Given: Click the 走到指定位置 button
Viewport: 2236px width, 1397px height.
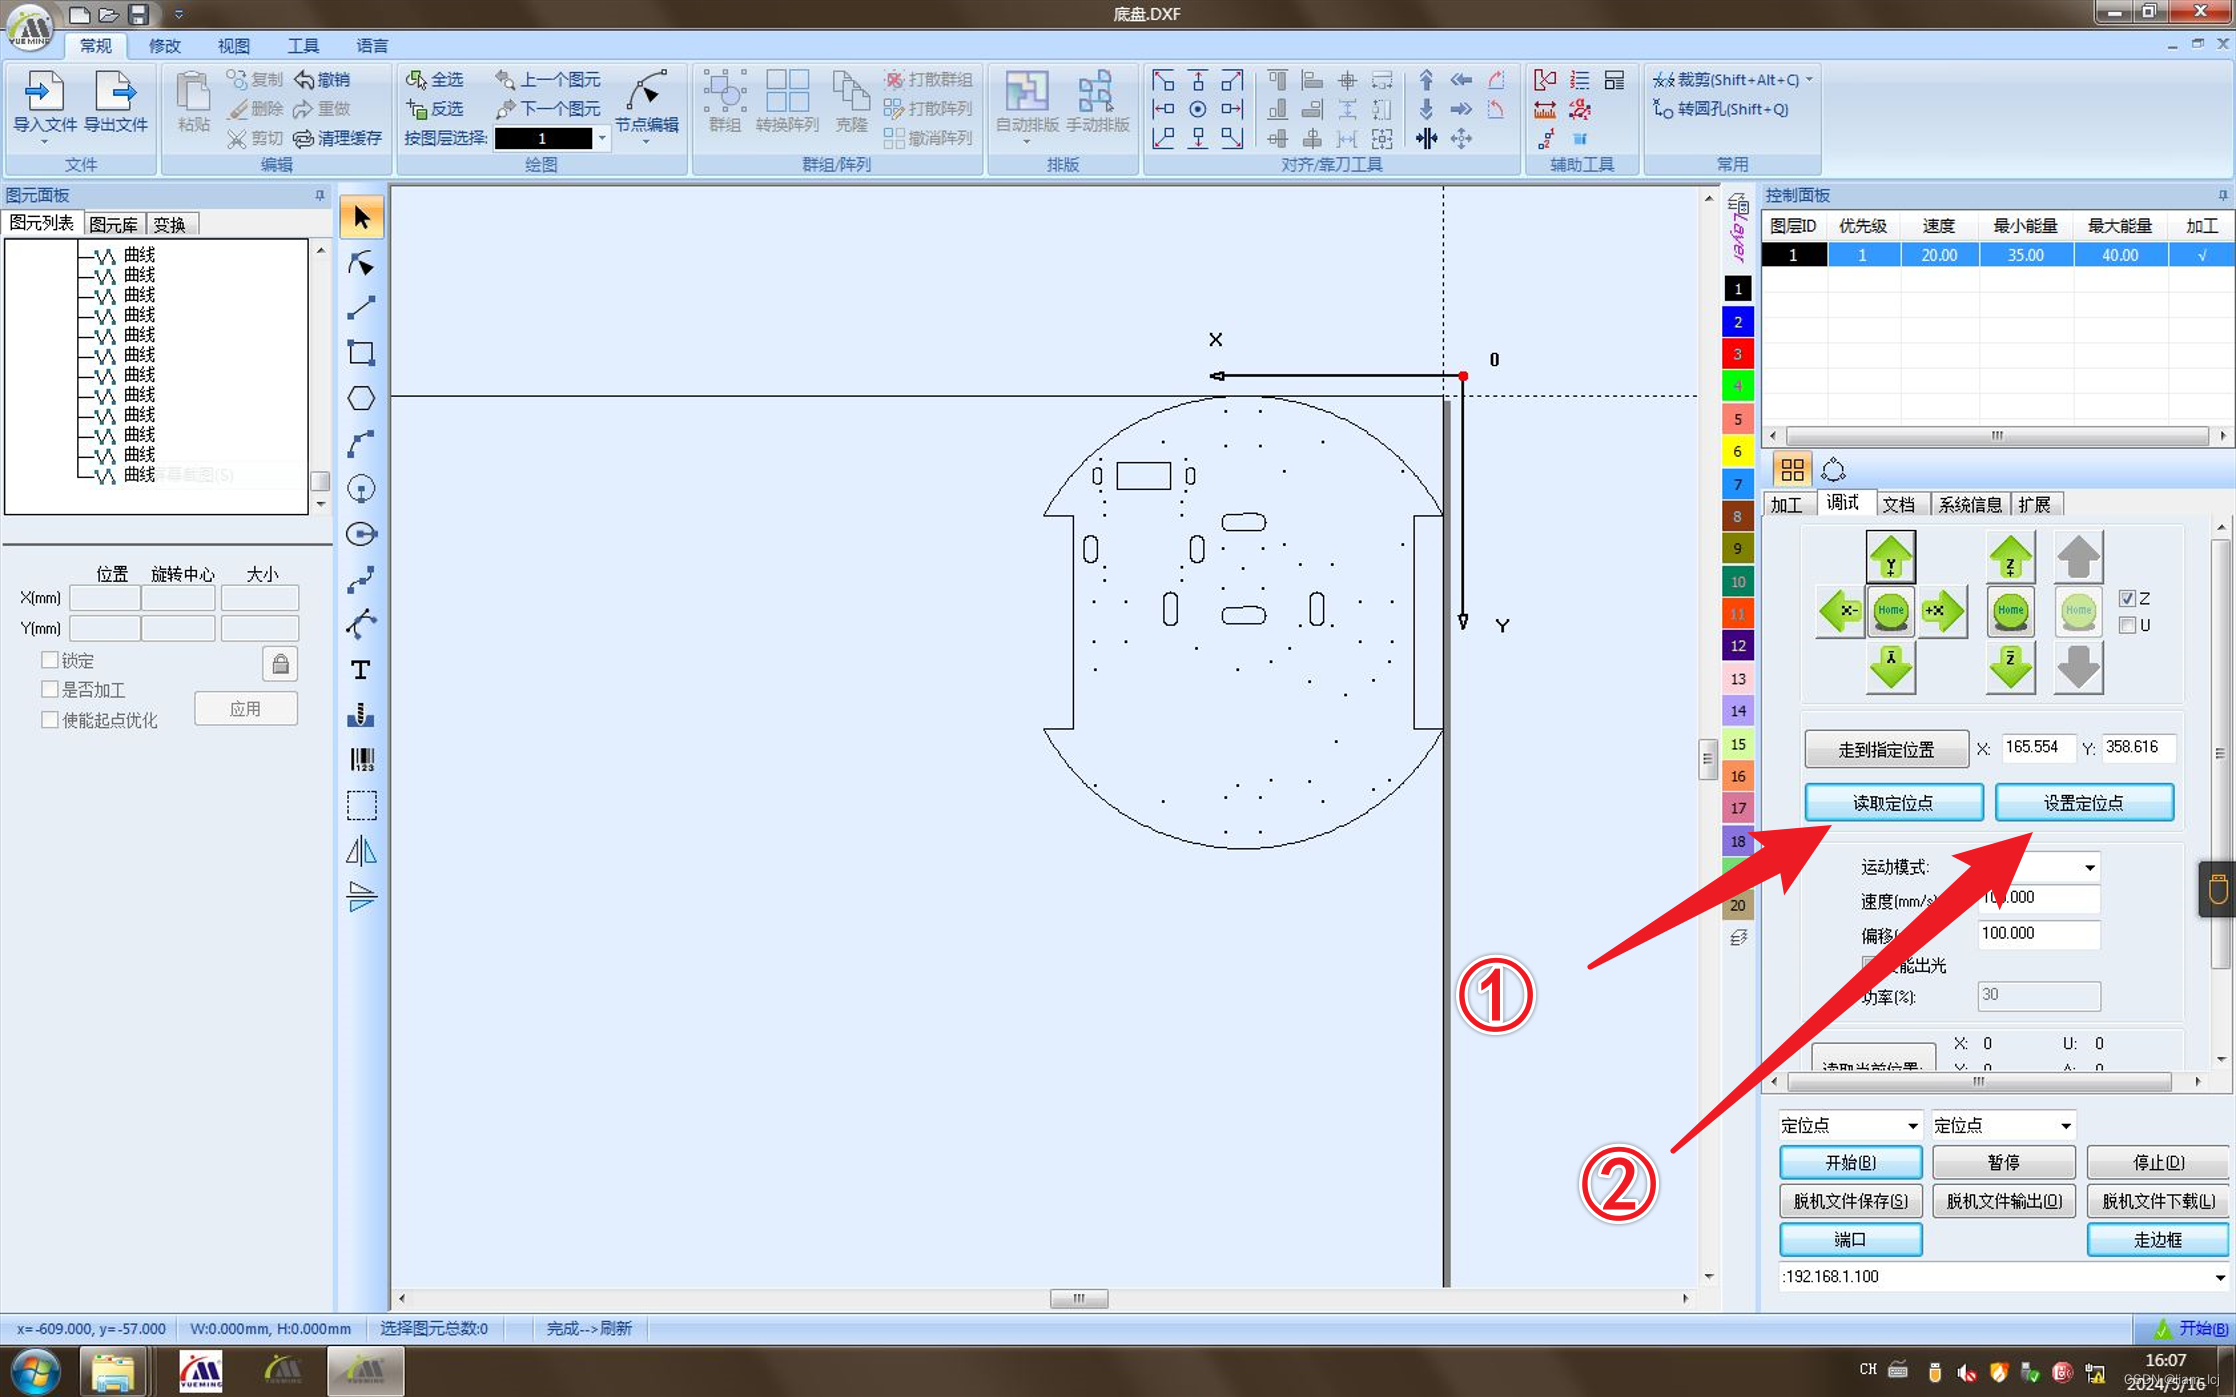Looking at the screenshot, I should pos(1886,749).
